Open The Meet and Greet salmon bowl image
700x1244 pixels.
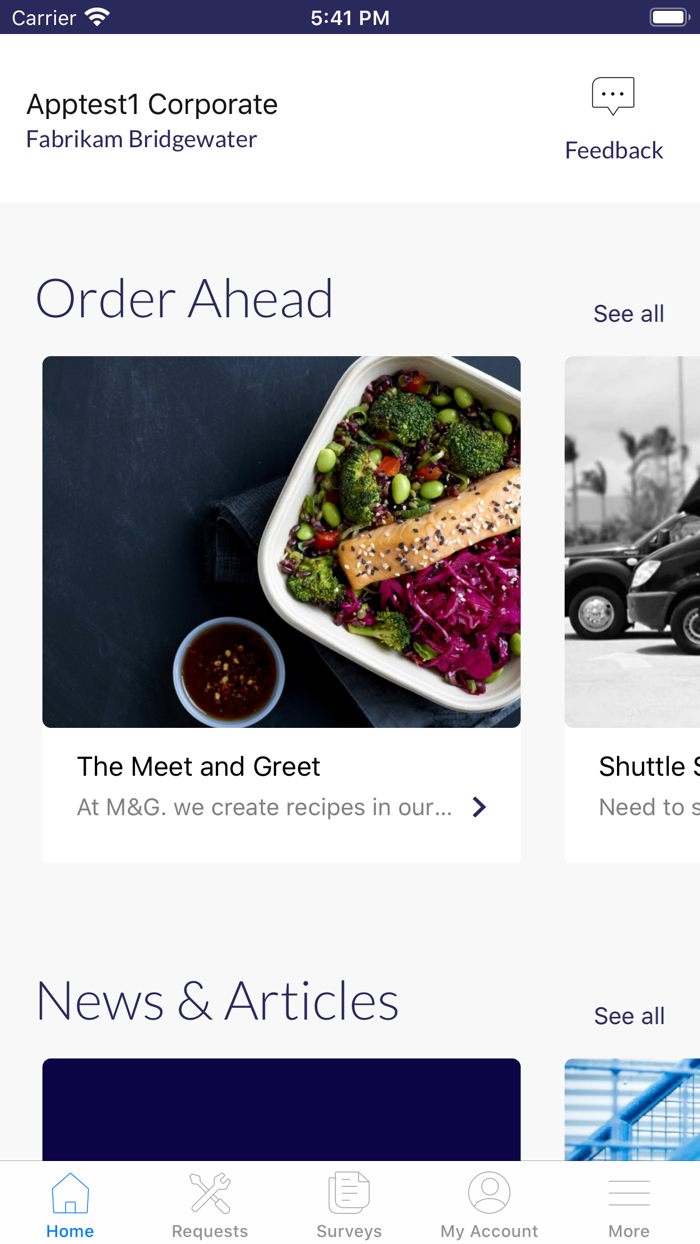click(281, 540)
